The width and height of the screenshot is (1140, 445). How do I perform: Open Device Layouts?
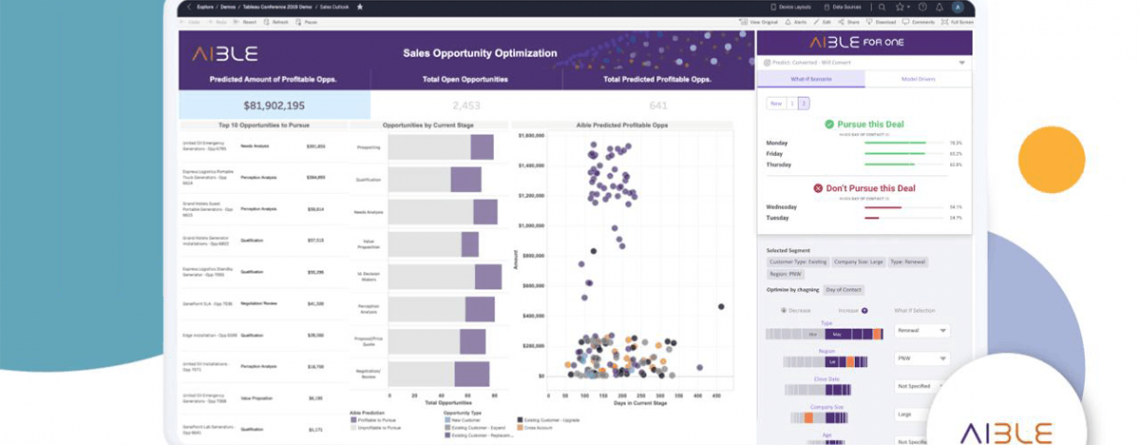[x=793, y=7]
